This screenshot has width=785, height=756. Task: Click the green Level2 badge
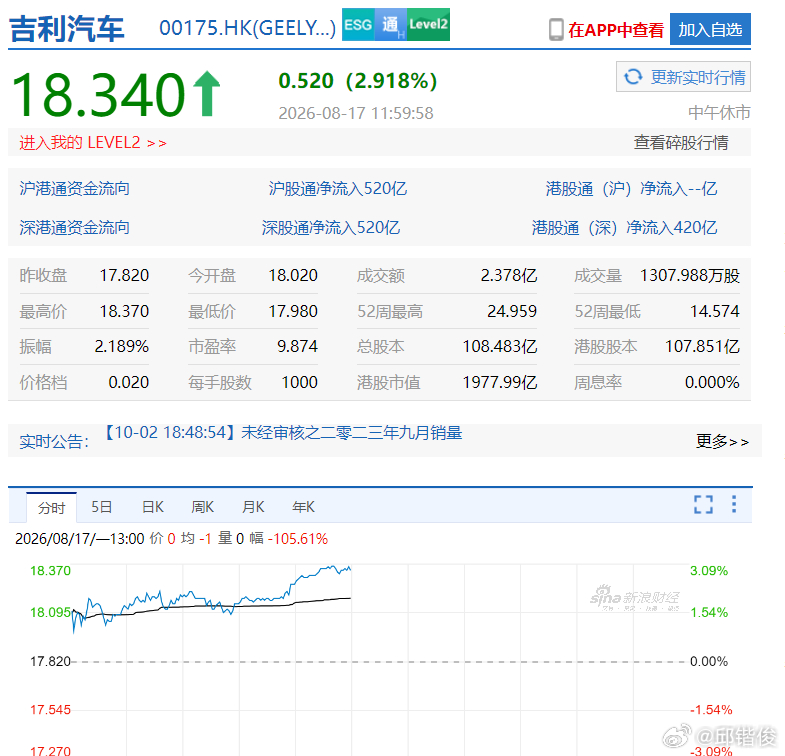point(428,25)
